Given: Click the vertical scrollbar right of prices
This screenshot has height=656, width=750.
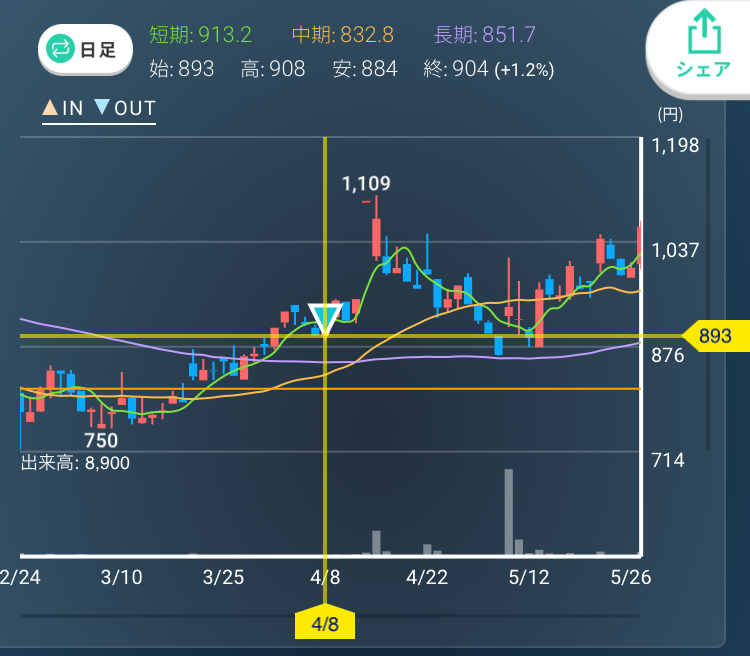Looking at the screenshot, I should [x=707, y=295].
